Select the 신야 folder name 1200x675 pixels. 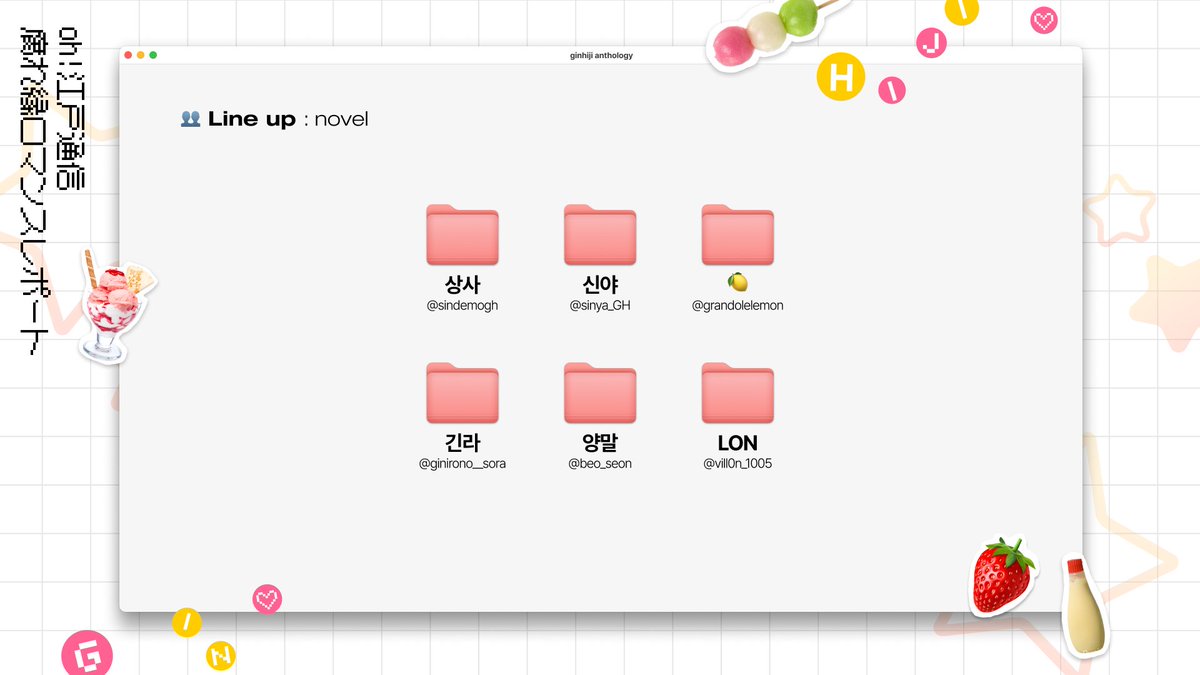tap(600, 284)
